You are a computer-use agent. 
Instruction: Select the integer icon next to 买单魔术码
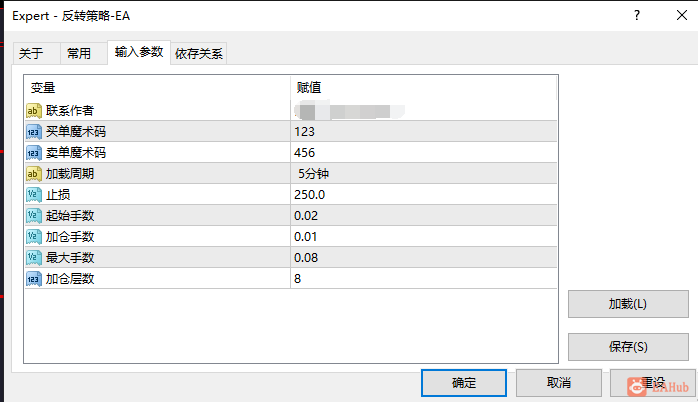point(34,132)
